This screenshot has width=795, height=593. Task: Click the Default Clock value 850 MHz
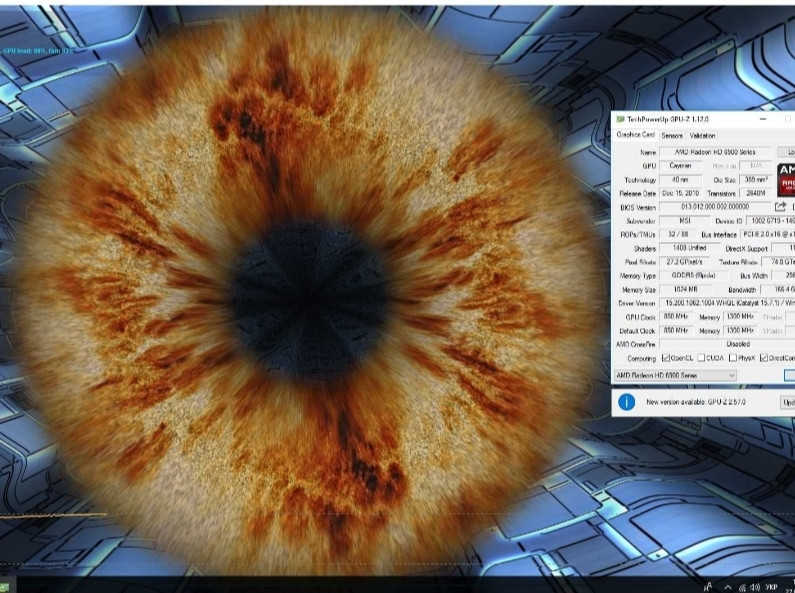675,330
